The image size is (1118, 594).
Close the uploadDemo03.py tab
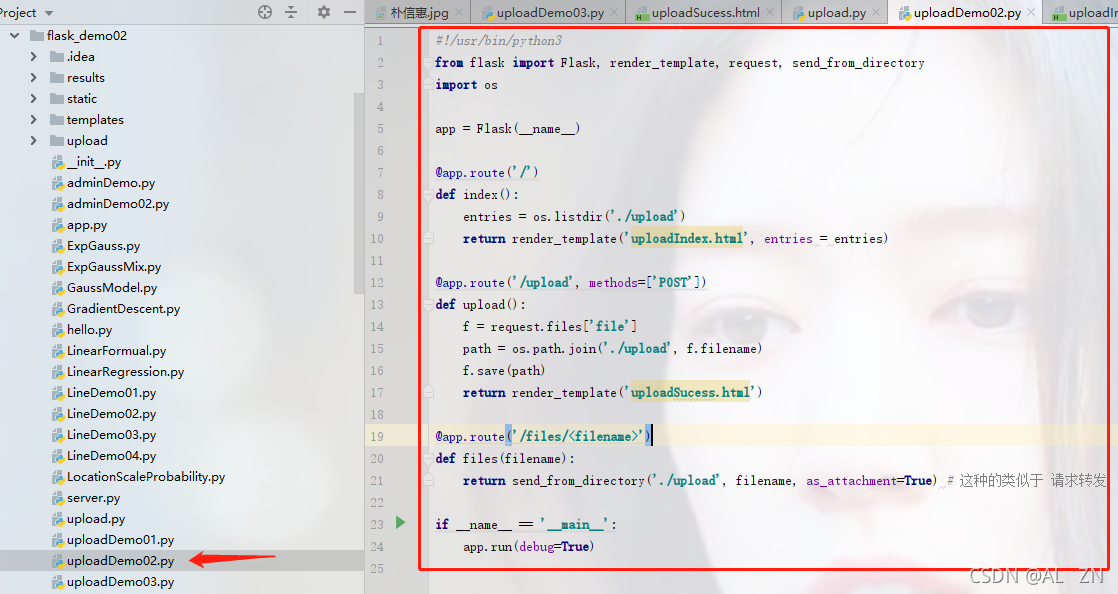click(x=615, y=12)
